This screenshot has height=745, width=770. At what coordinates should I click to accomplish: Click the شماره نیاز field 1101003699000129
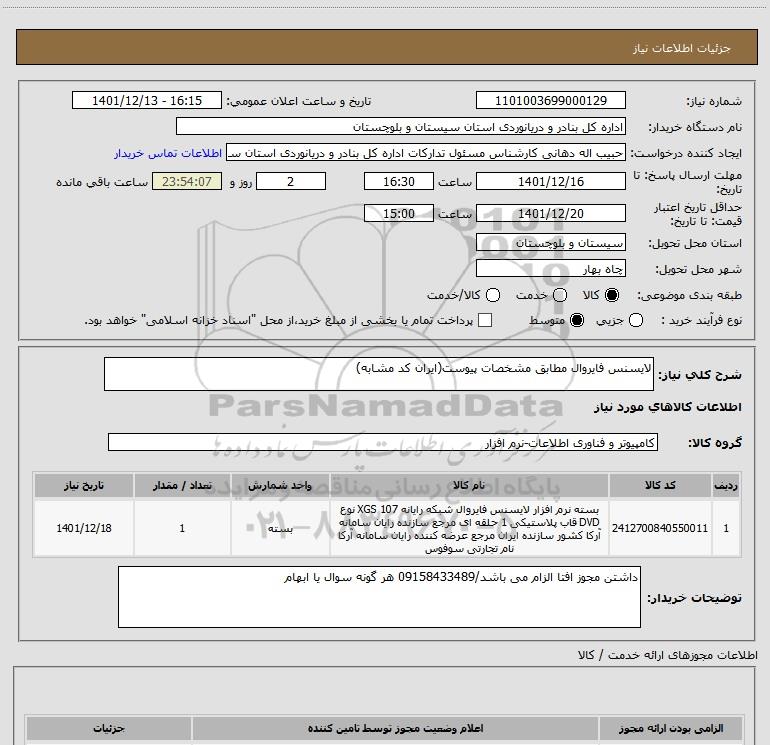tap(550, 100)
